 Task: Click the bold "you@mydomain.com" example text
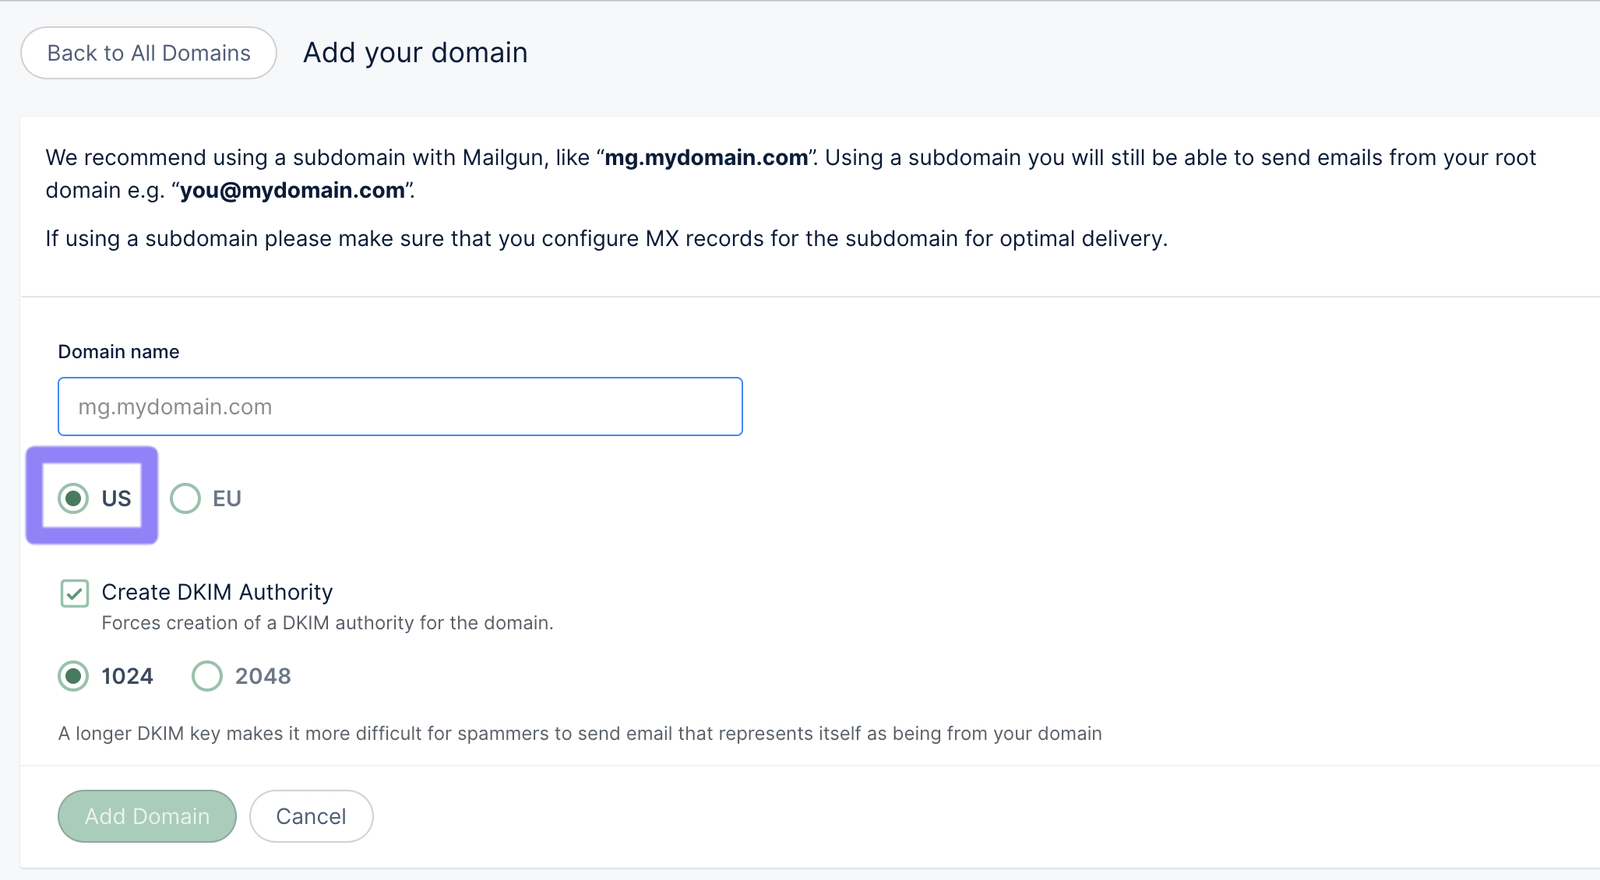pyautogui.click(x=292, y=190)
